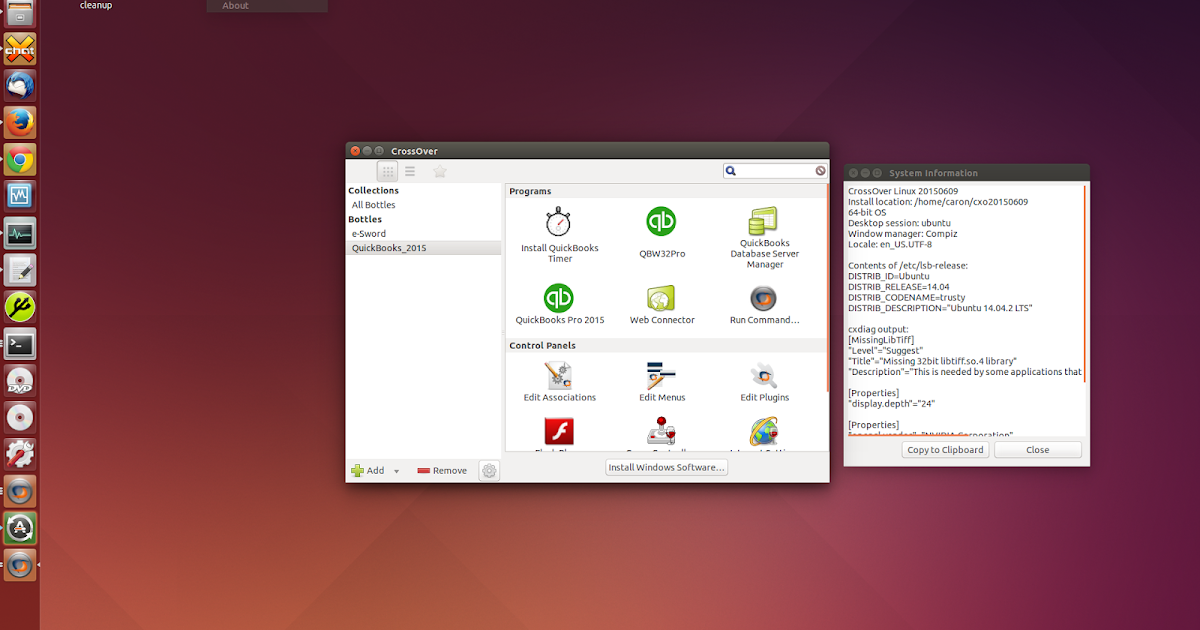
Task: Click the cleanup desktop item label
Action: [x=96, y=5]
